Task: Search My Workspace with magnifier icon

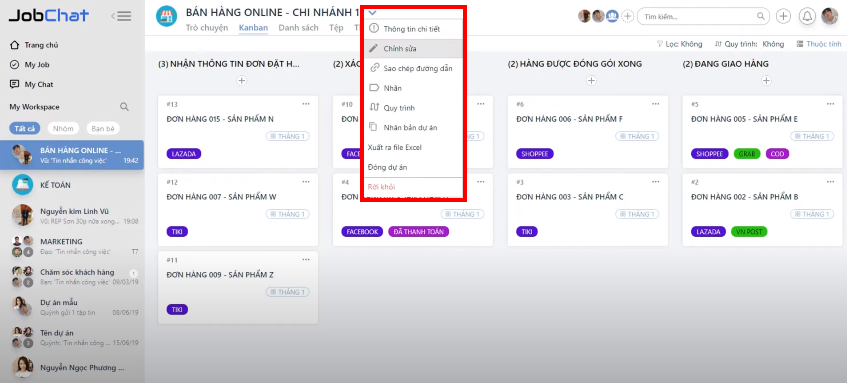Action: point(124,107)
